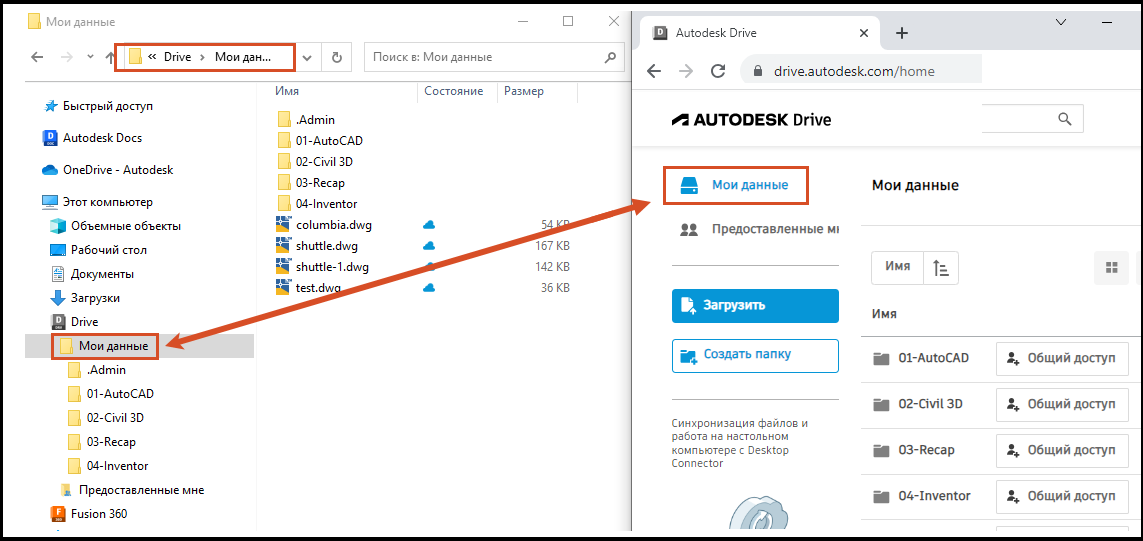
Task: Toggle sort order in Drive
Action: coord(940,268)
